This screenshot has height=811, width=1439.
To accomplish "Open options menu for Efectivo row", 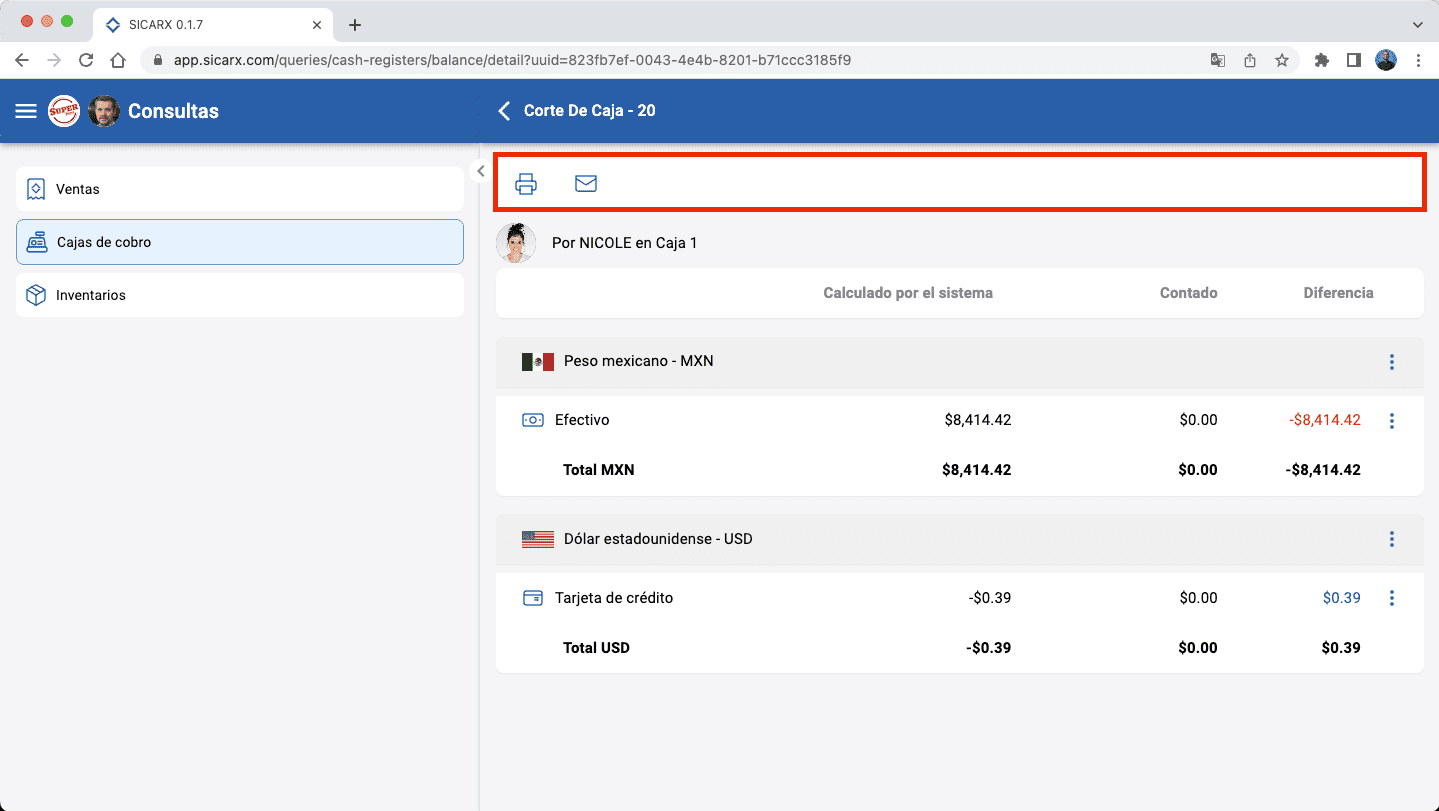I will click(x=1391, y=421).
